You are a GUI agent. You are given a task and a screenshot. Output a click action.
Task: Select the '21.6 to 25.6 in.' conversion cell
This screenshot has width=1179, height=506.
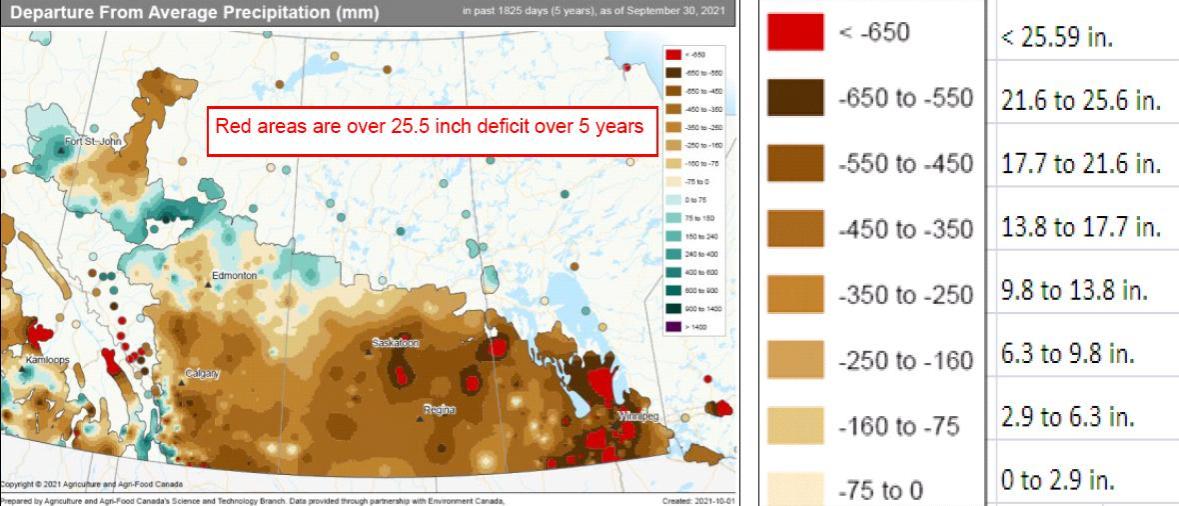point(1080,102)
